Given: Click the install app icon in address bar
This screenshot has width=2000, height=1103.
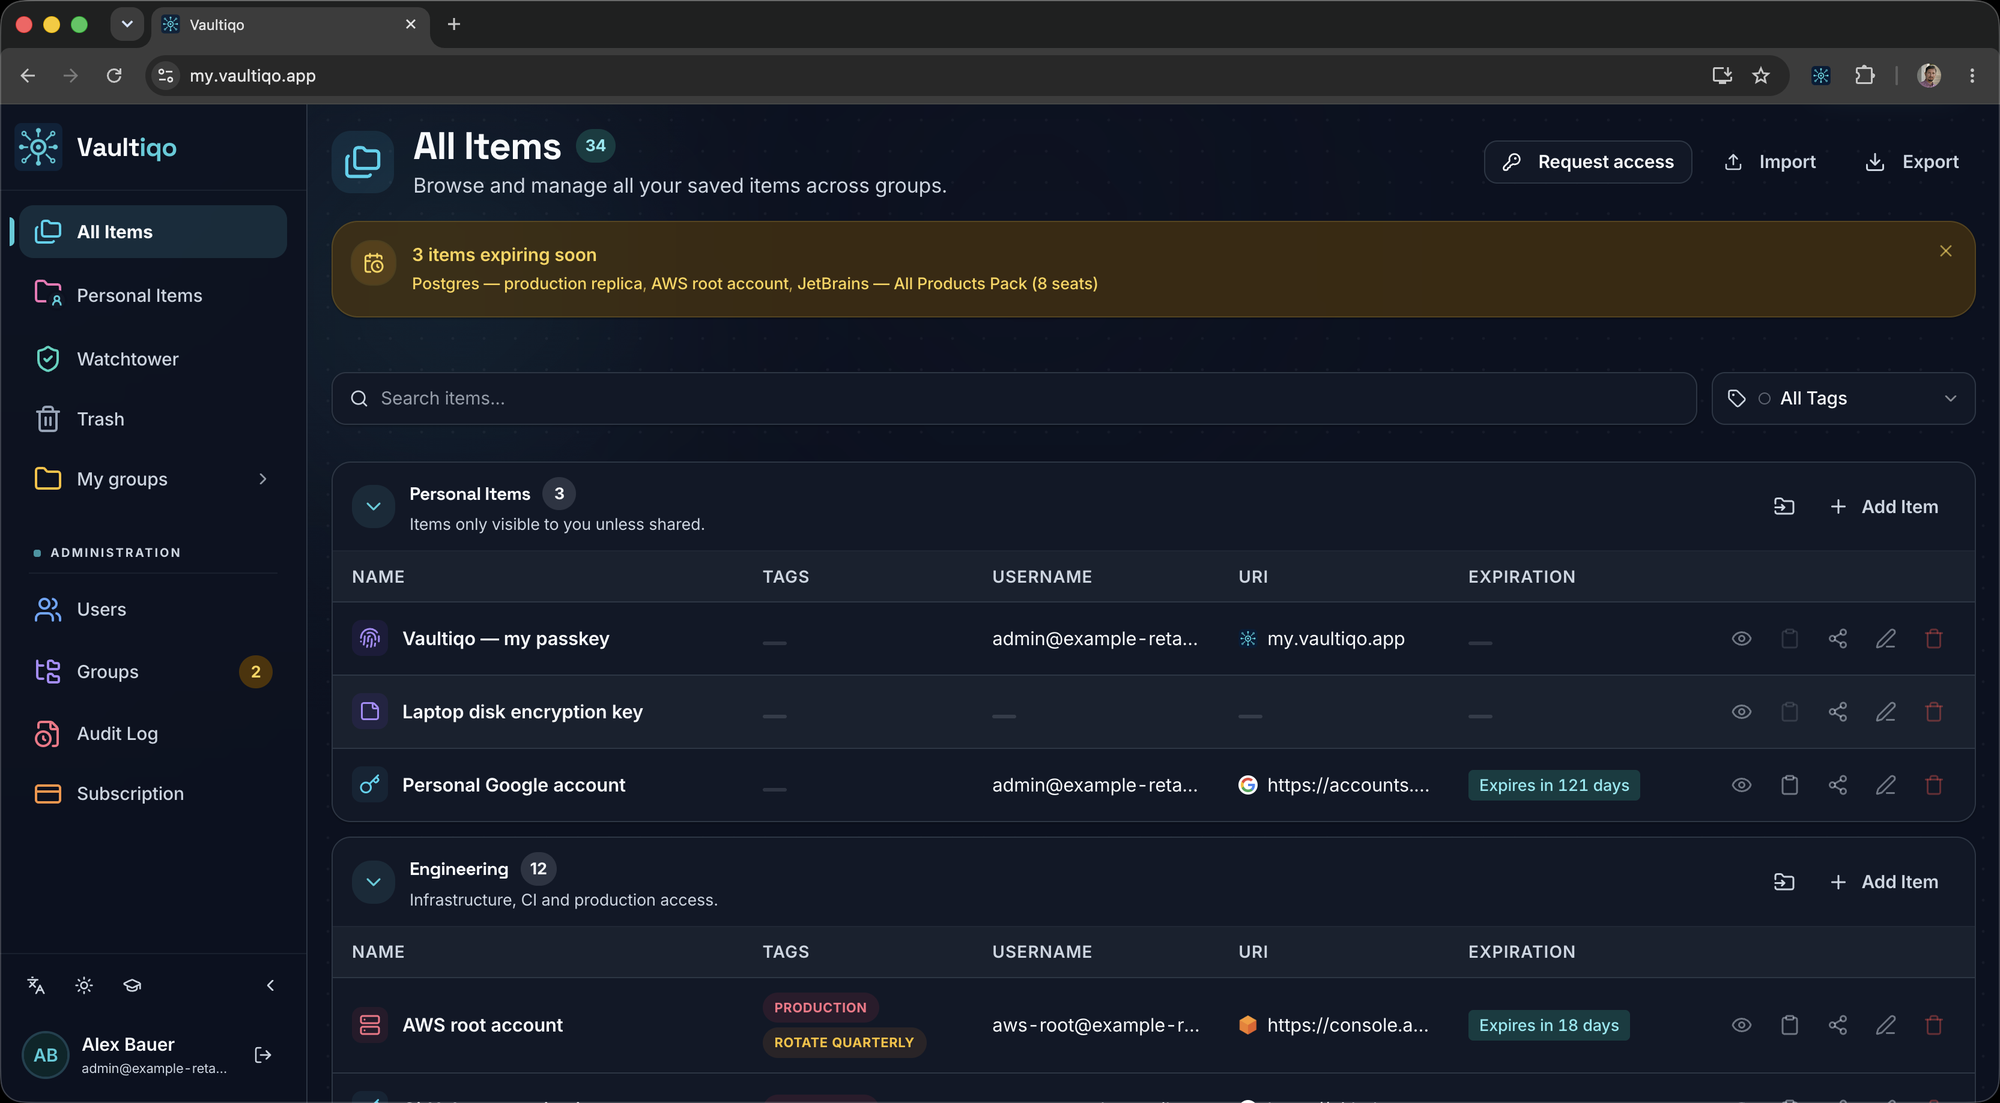Looking at the screenshot, I should pos(1722,76).
